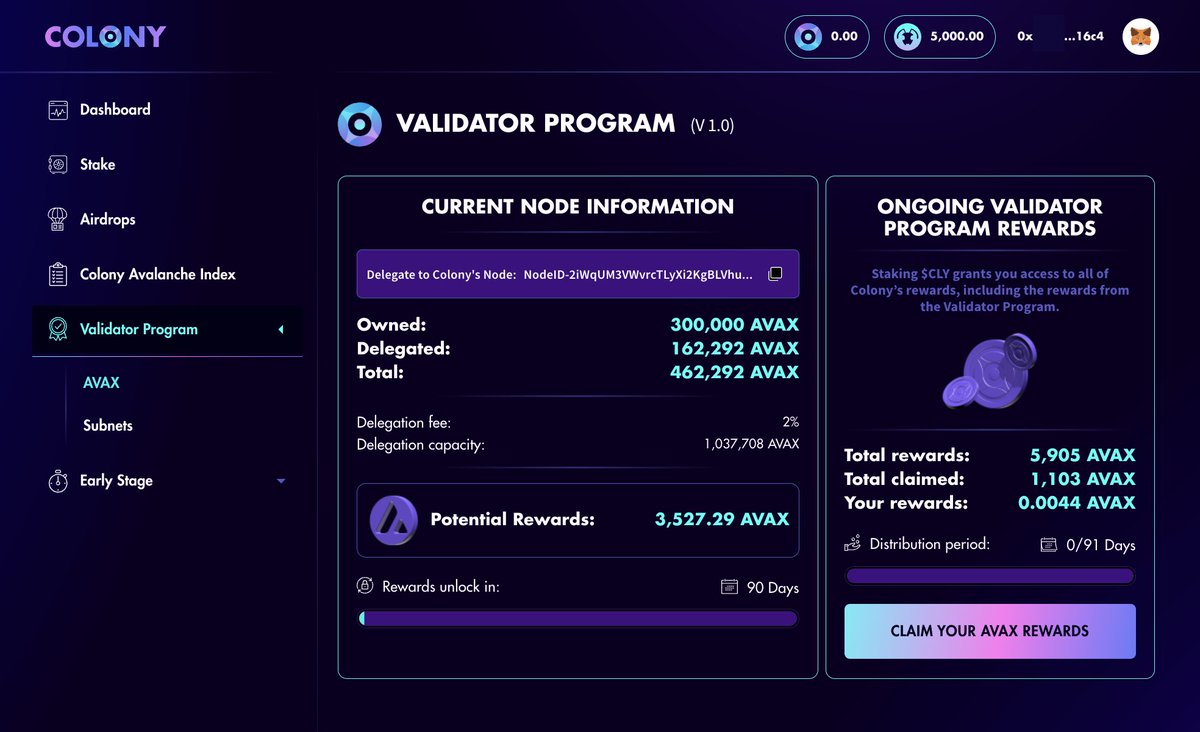
Task: Click the Colony logo in header
Action: (105, 37)
